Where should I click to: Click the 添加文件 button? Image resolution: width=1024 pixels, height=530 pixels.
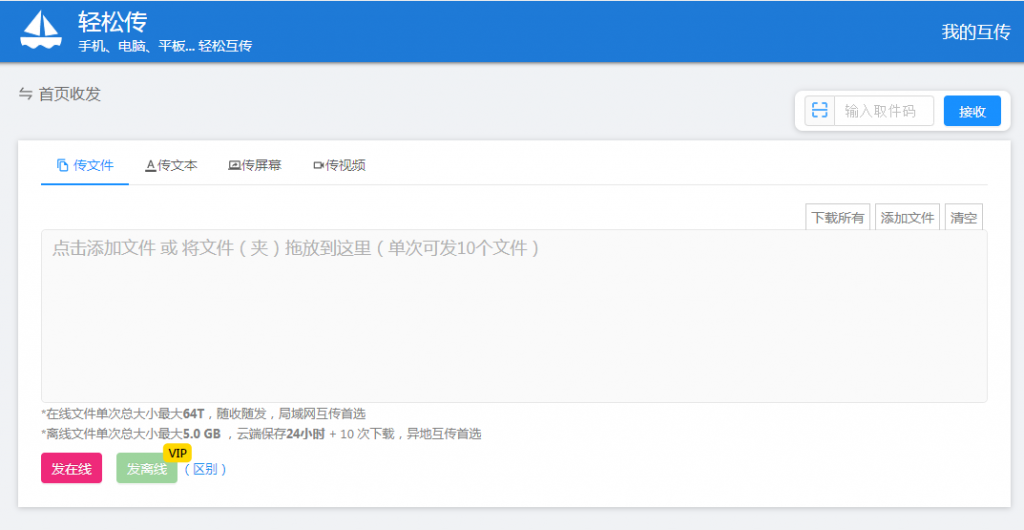(907, 218)
